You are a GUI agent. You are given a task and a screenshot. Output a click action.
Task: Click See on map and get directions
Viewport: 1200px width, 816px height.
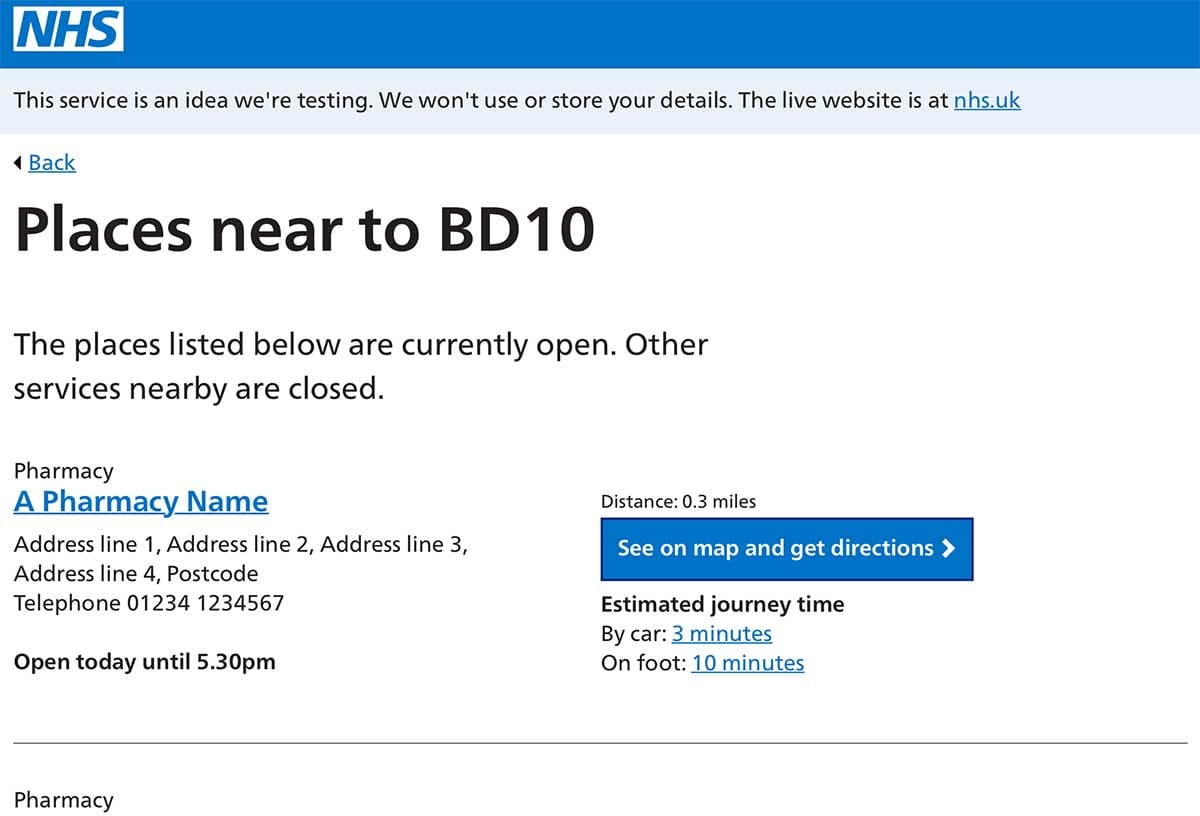(x=787, y=548)
